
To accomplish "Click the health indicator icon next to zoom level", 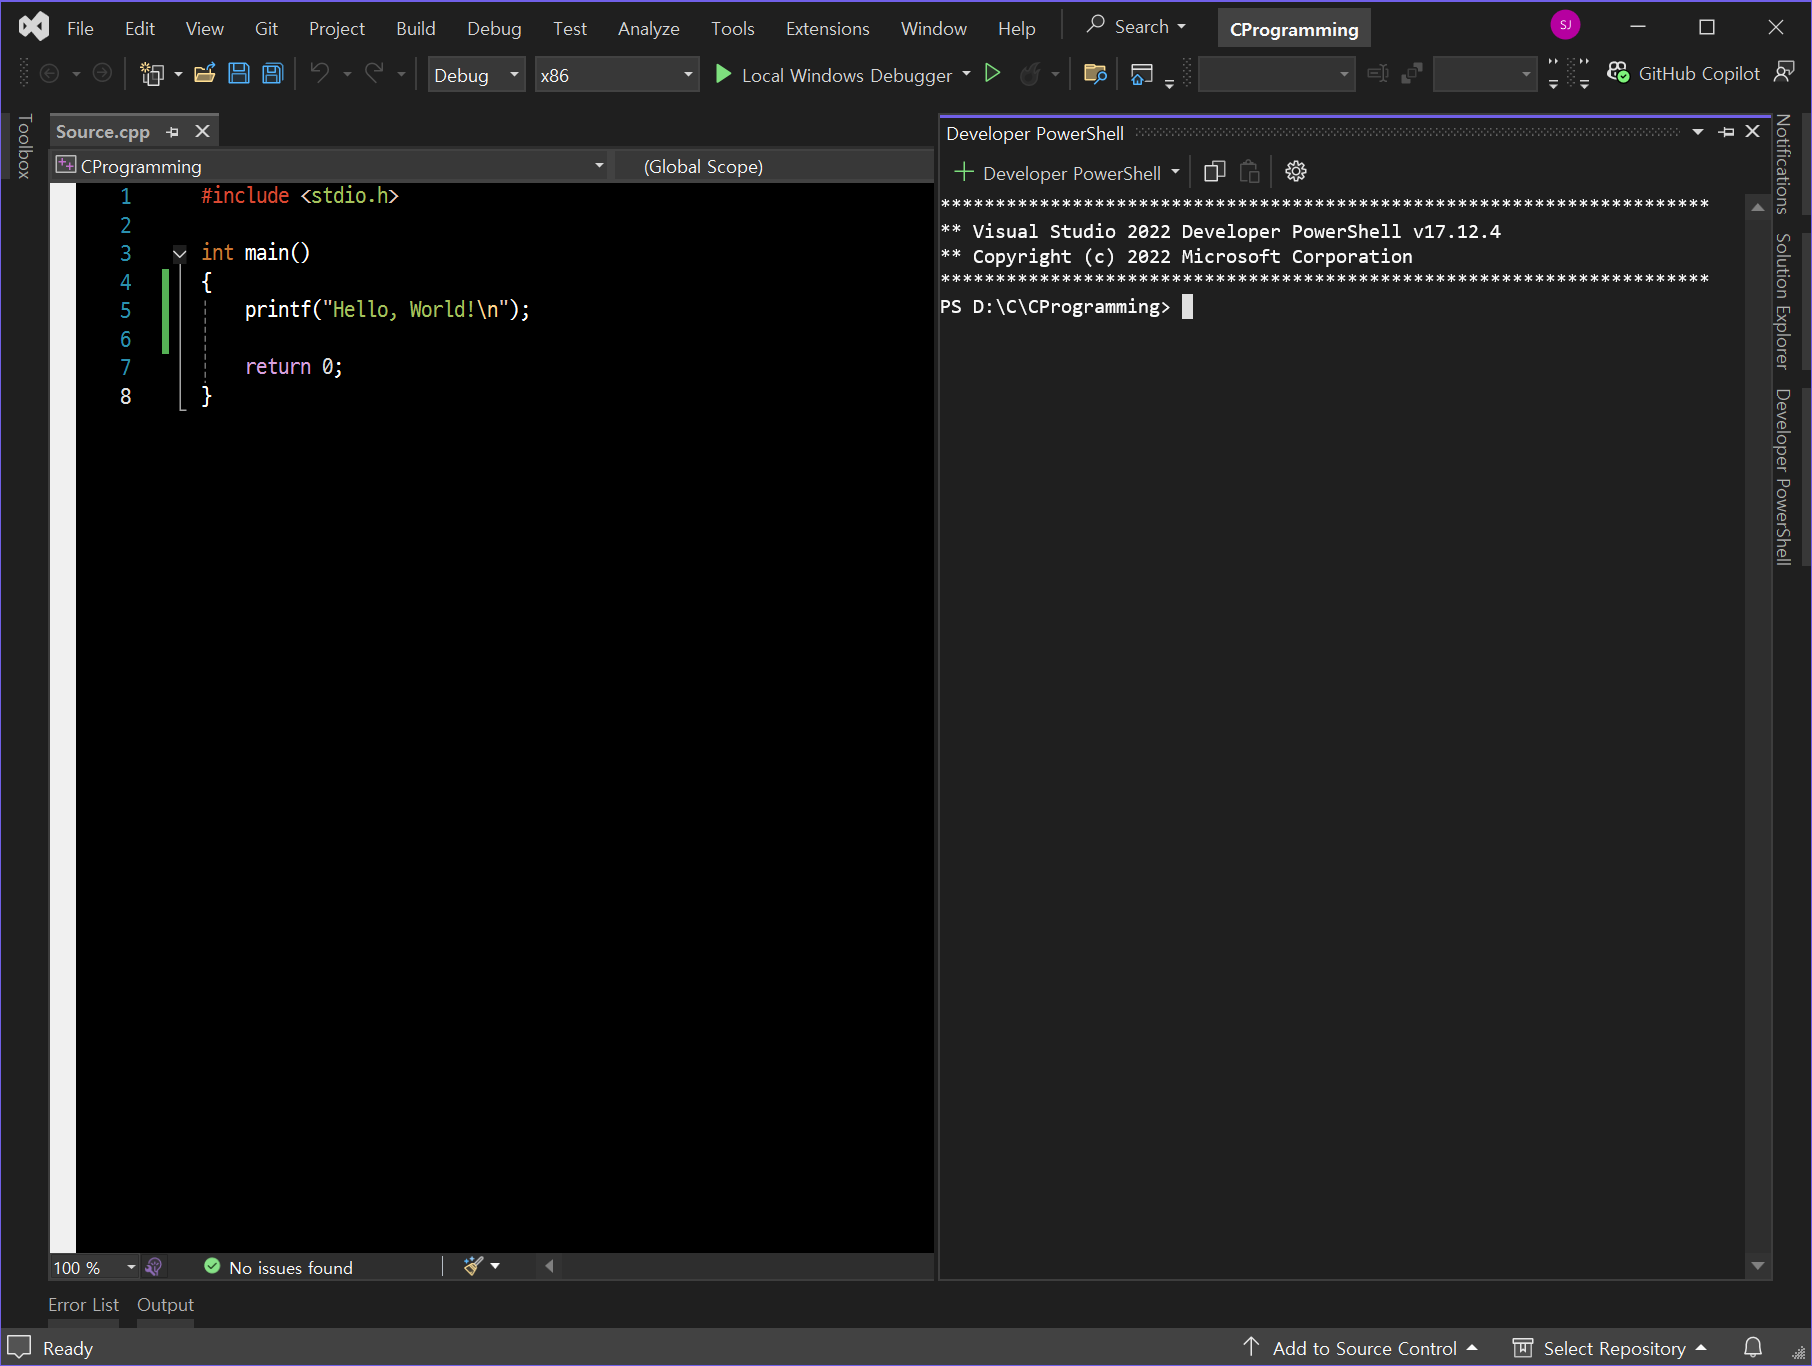I will pos(154,1267).
